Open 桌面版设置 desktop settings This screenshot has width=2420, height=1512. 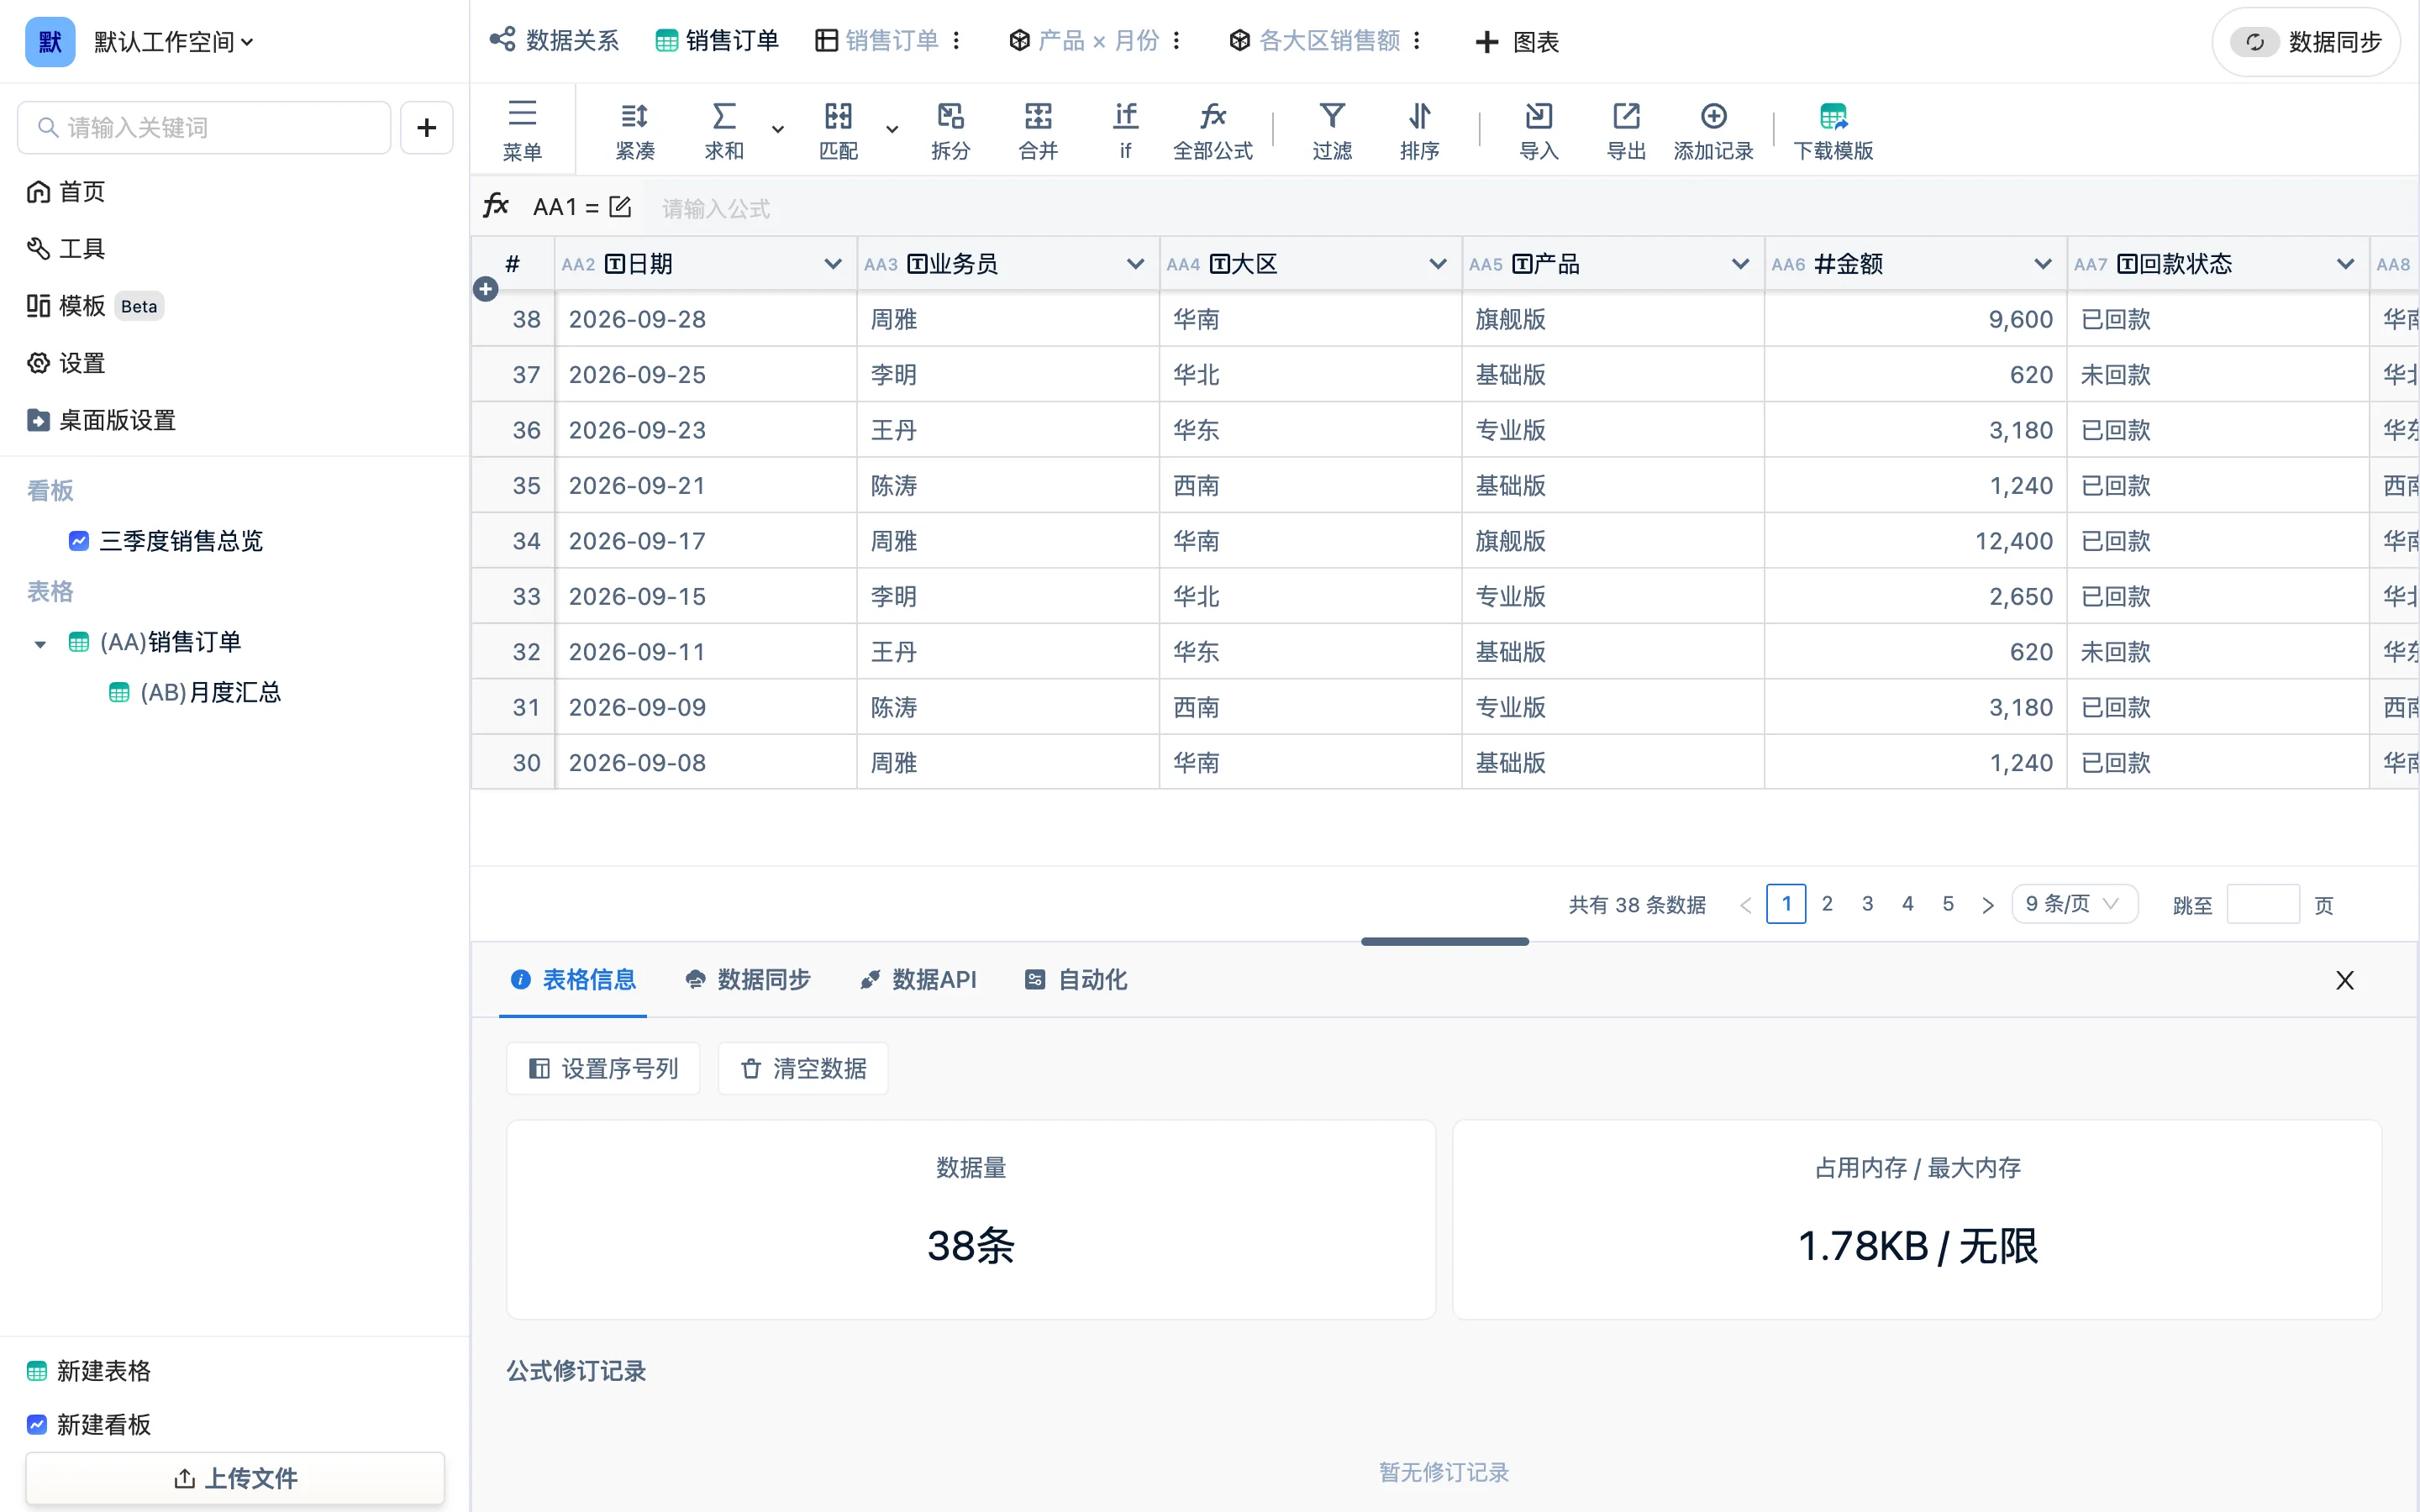tap(101, 420)
